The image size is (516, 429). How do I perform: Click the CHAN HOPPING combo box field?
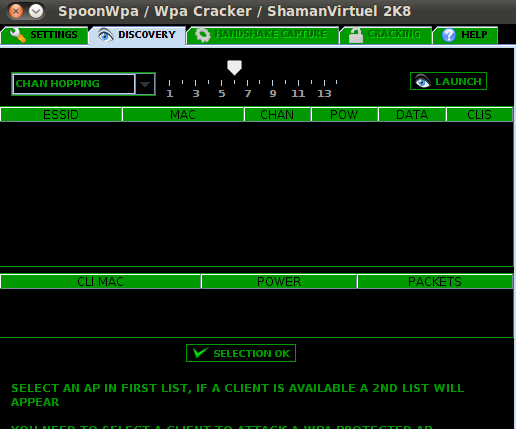coord(74,84)
